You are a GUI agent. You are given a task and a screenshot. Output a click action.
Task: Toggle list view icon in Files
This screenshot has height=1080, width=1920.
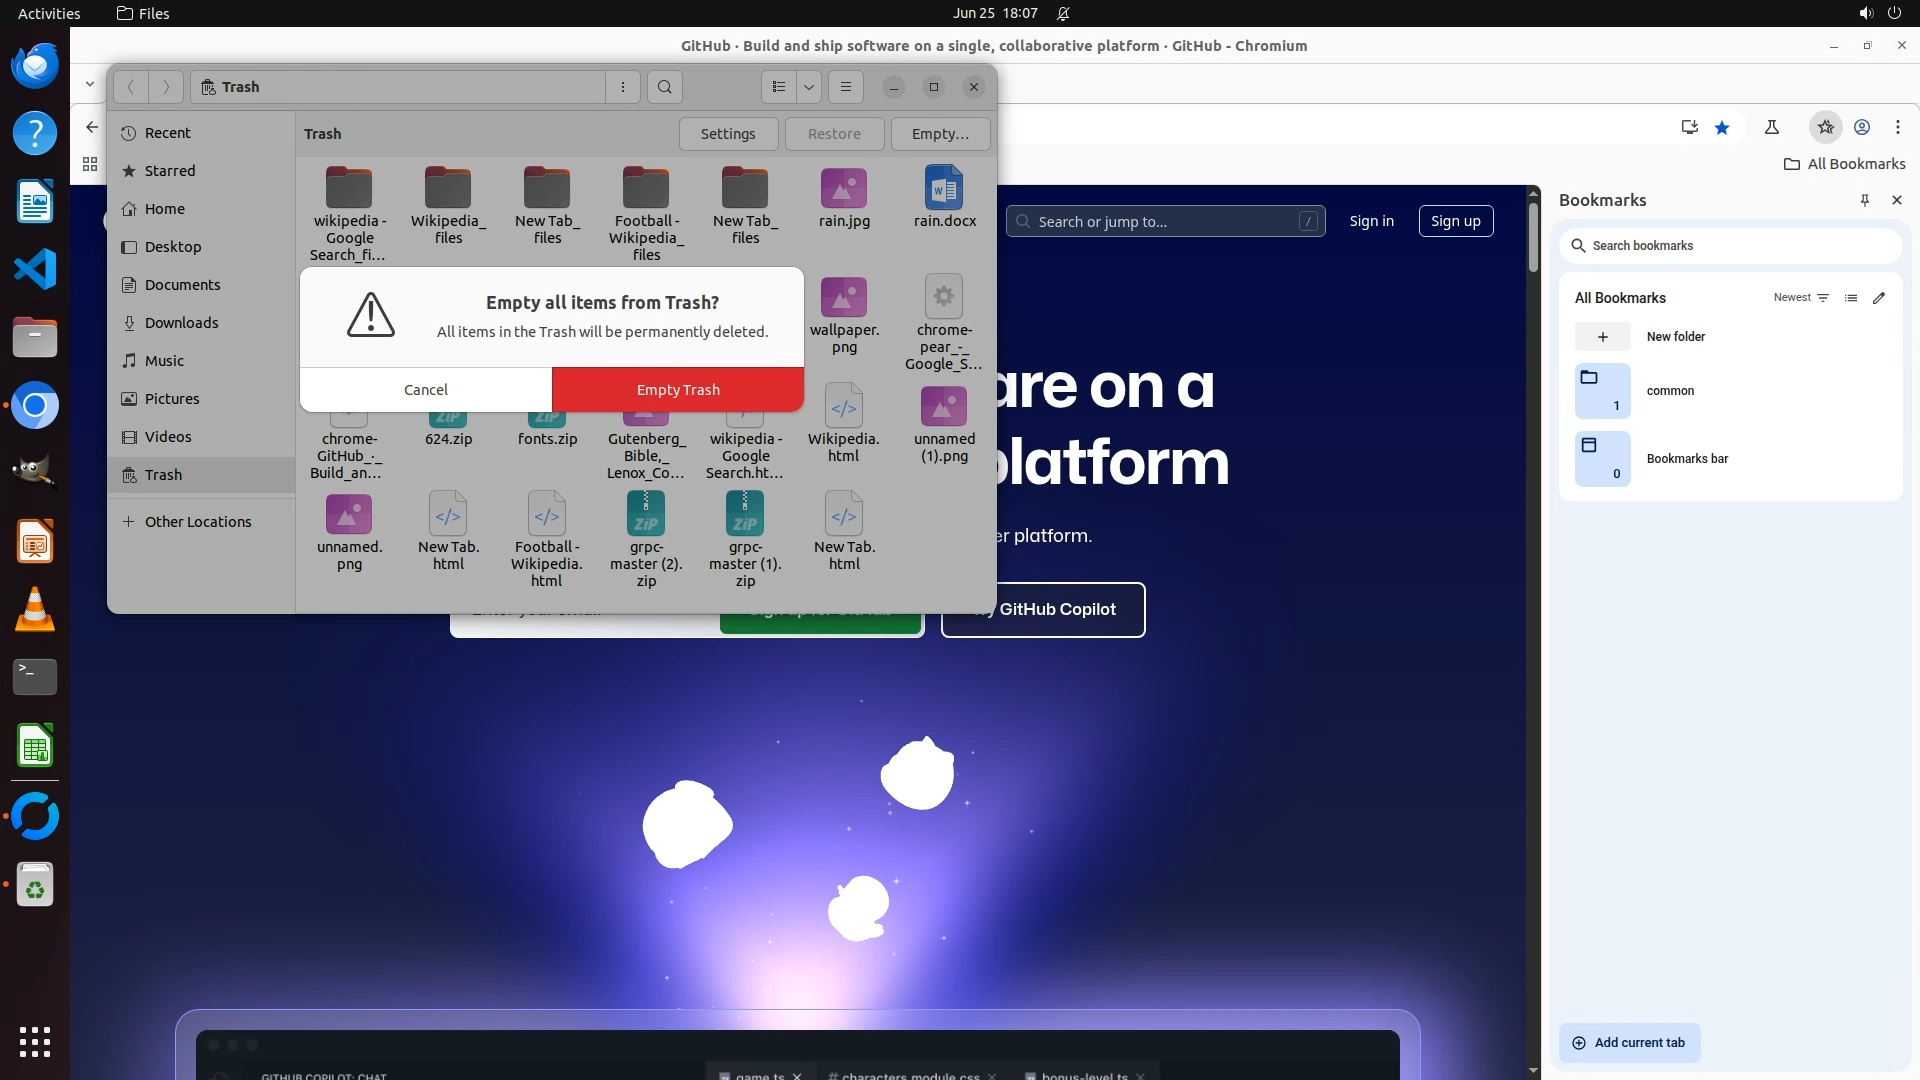779,87
